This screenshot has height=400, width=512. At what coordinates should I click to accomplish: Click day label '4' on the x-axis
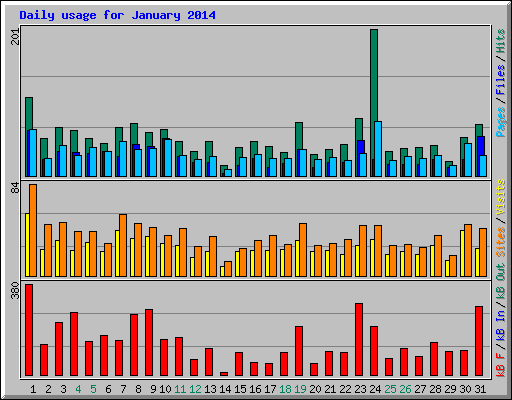pos(78,389)
